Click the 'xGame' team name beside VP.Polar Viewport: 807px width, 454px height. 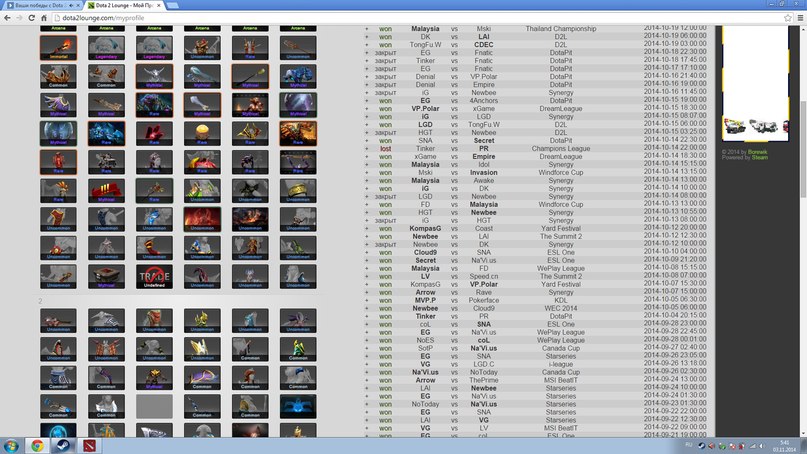[484, 109]
